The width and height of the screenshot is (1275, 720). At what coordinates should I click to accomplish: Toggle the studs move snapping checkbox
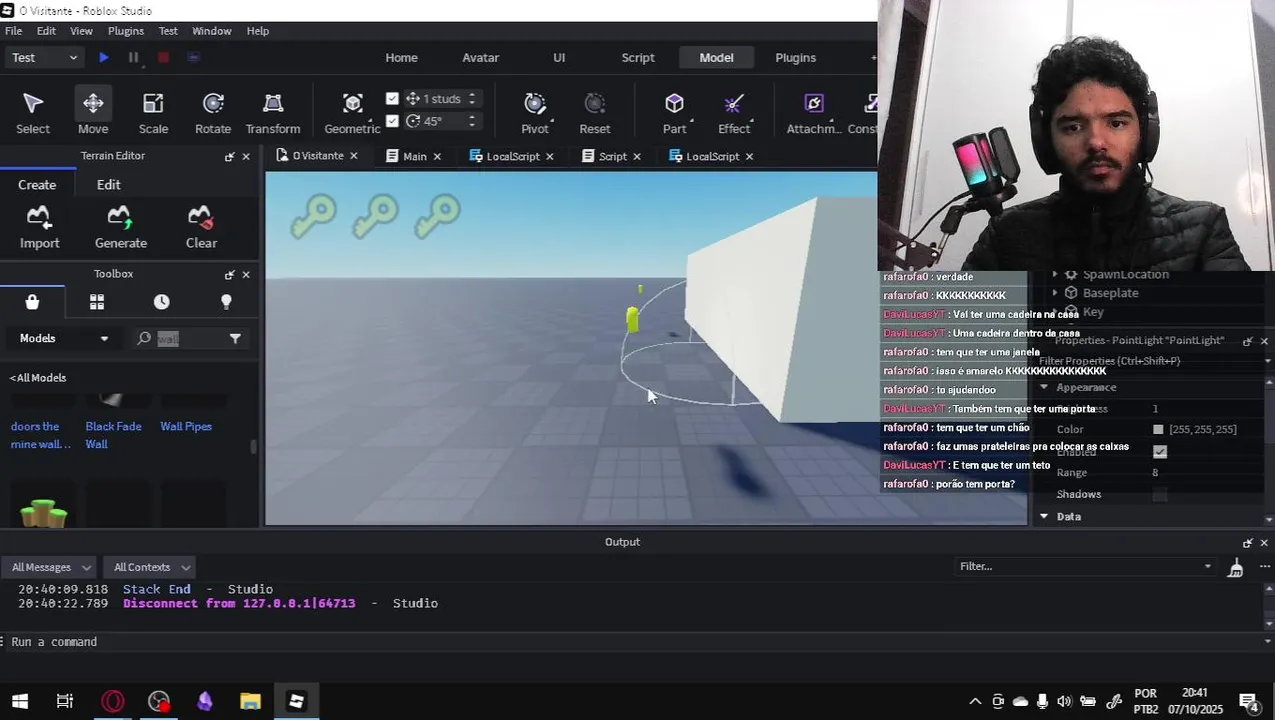392,98
